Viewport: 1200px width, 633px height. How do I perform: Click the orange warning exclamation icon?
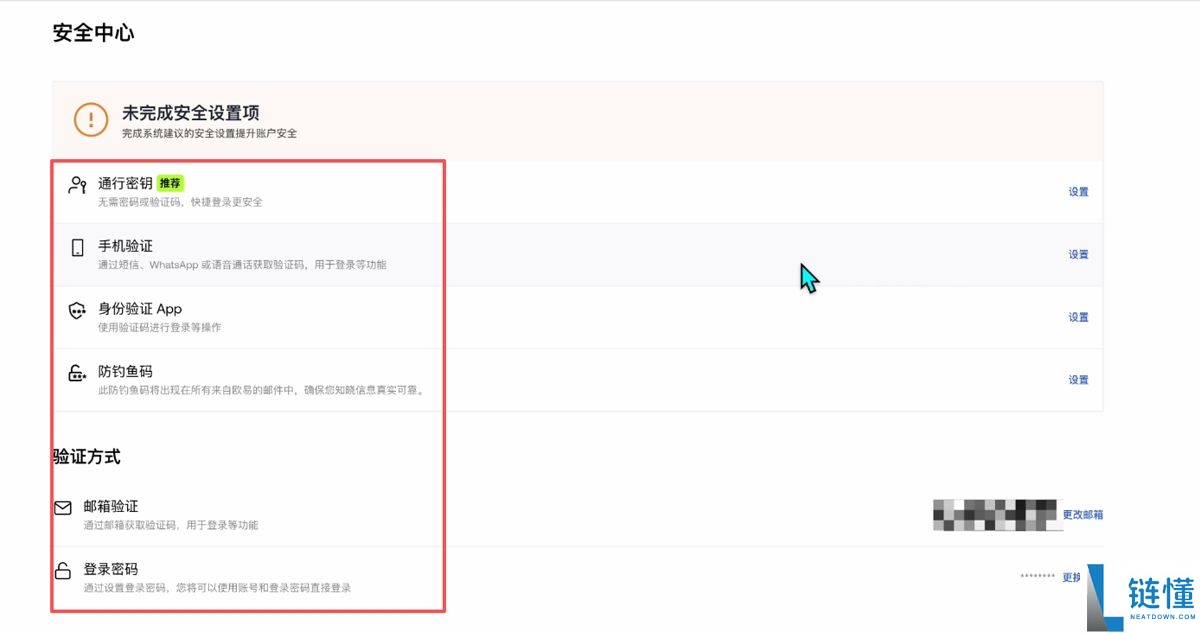pyautogui.click(x=91, y=120)
